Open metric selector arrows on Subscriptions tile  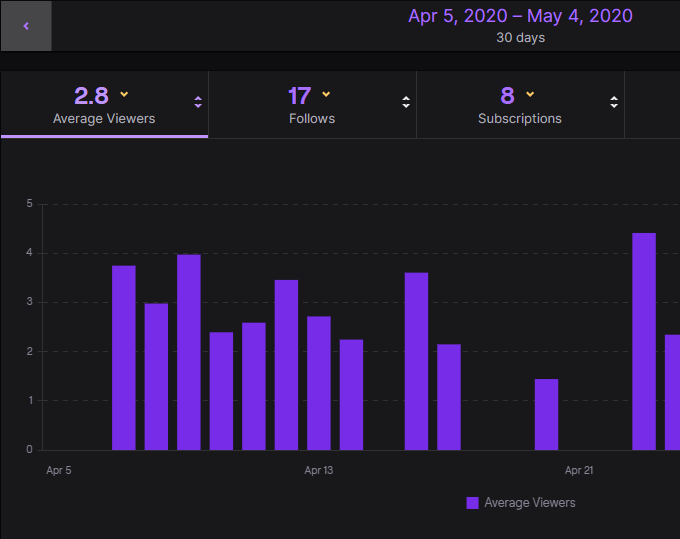(614, 102)
